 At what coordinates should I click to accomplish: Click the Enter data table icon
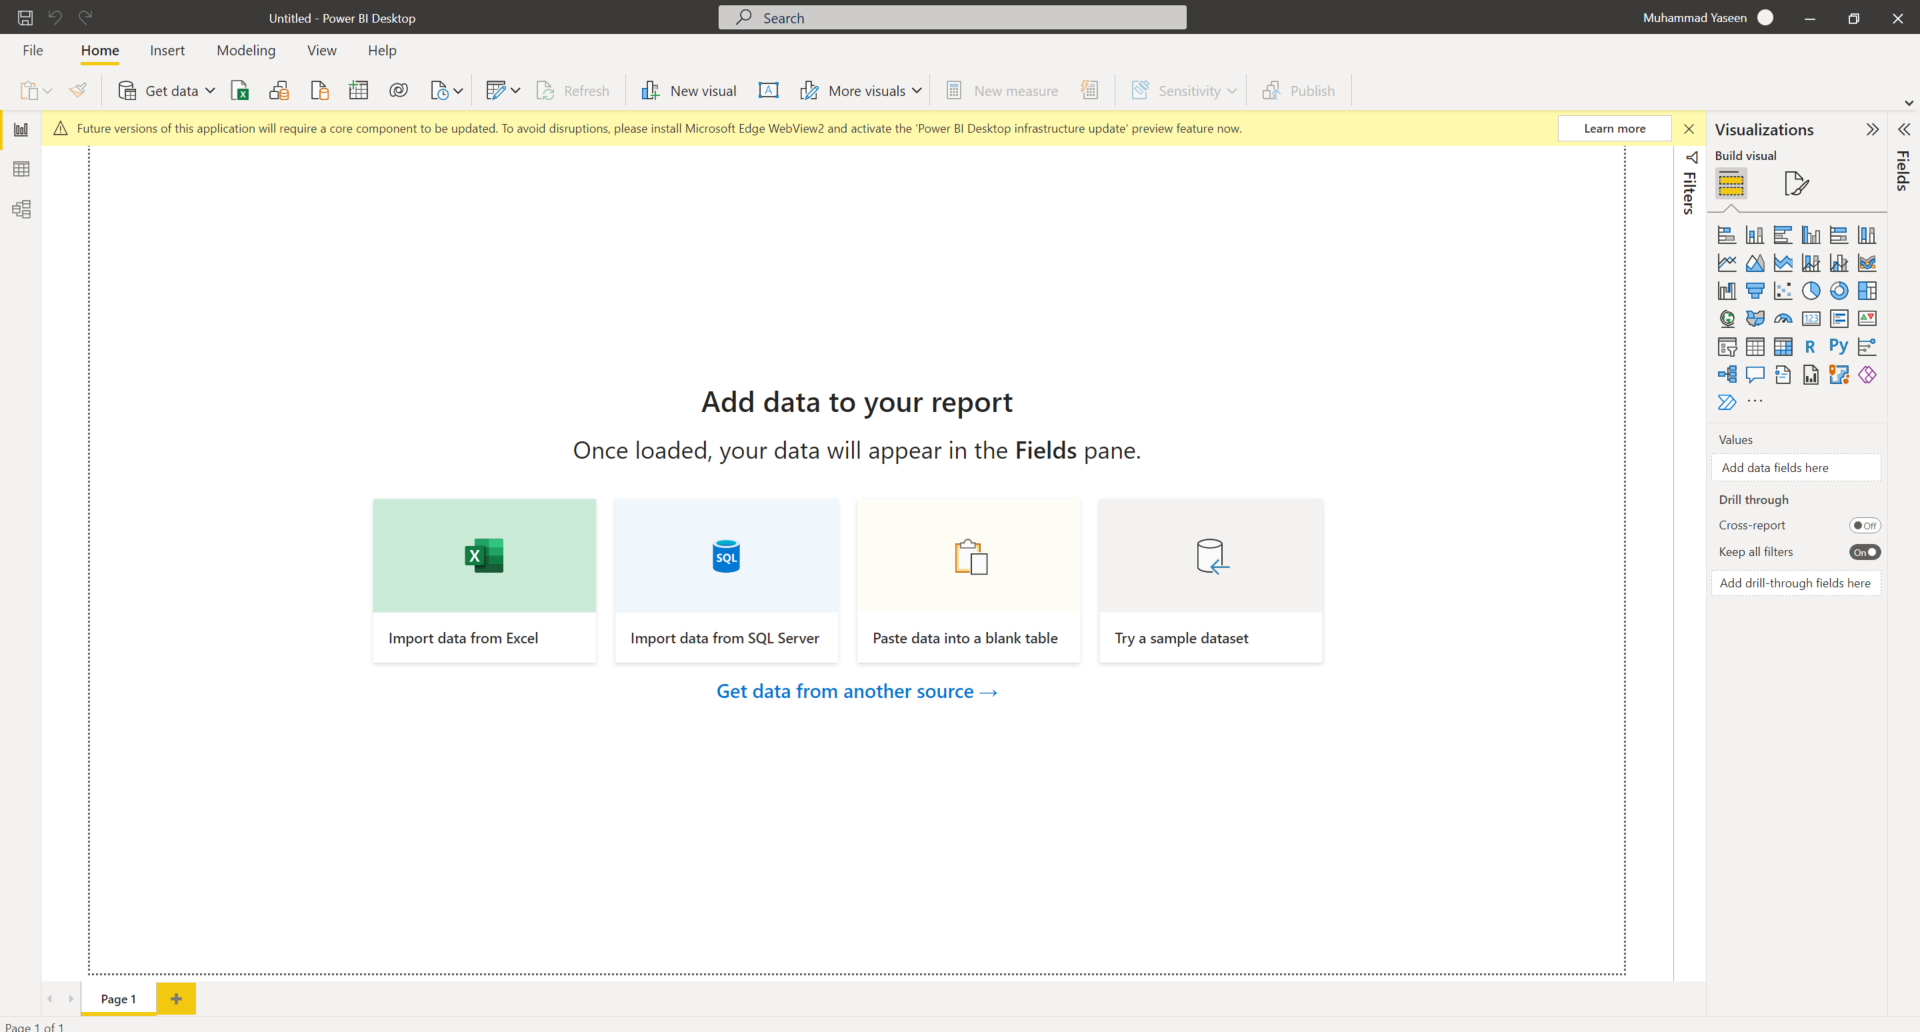[x=358, y=91]
